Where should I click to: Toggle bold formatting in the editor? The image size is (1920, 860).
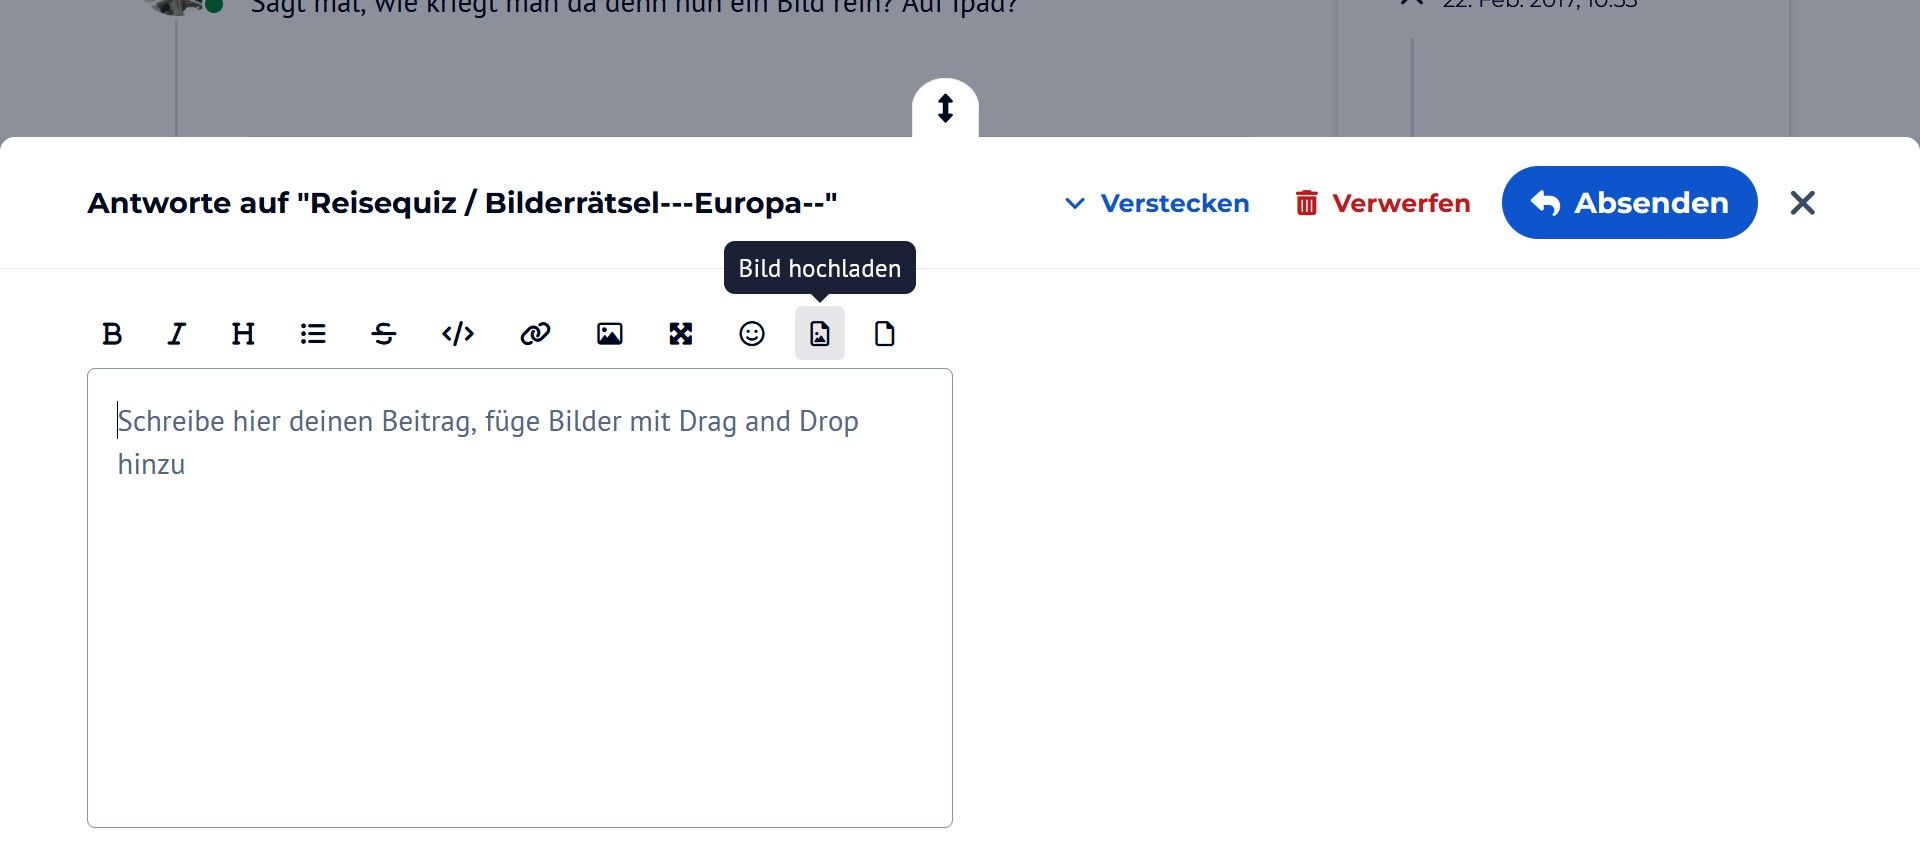click(x=112, y=334)
